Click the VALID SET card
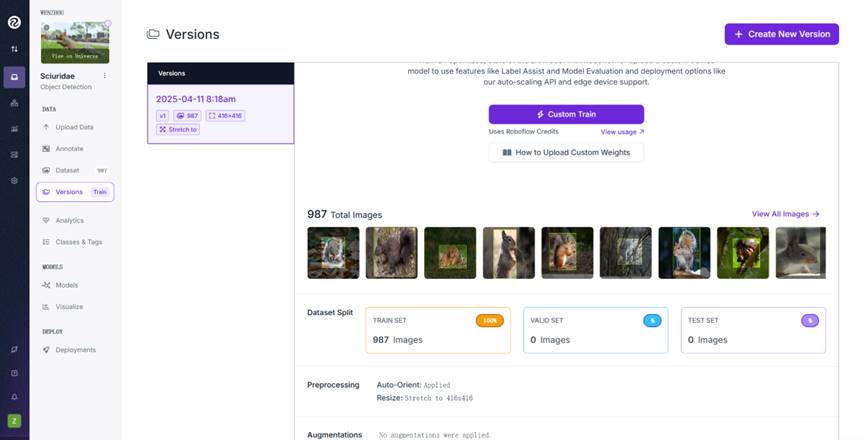865x440 pixels. coord(596,330)
